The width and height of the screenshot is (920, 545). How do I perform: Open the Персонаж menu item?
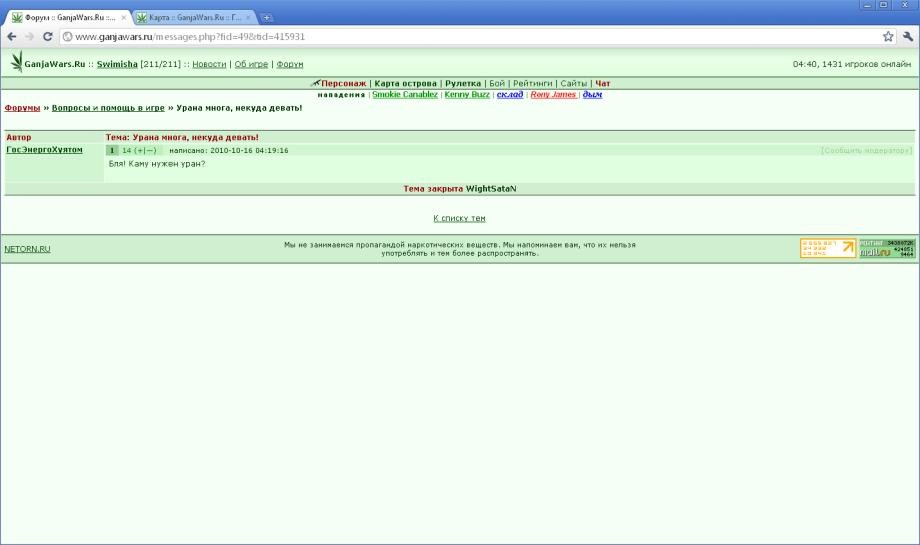(343, 83)
